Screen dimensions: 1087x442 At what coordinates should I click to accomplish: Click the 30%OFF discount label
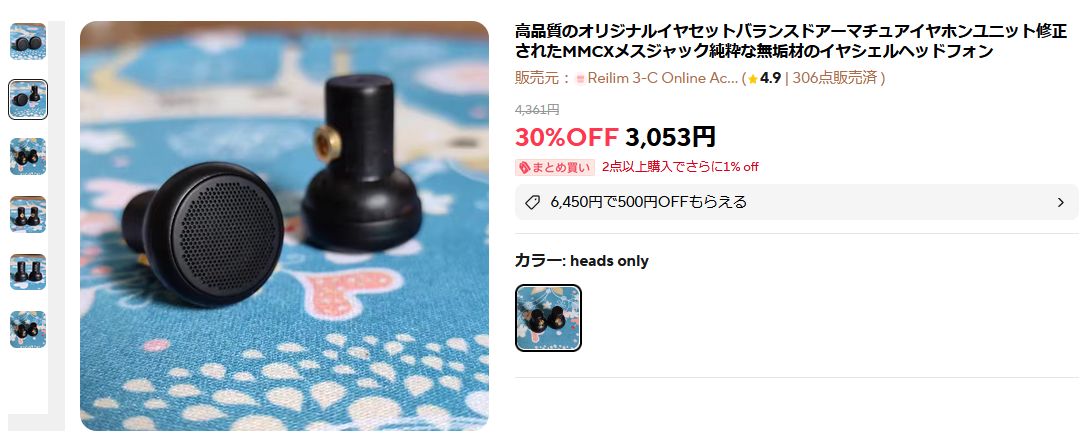566,137
